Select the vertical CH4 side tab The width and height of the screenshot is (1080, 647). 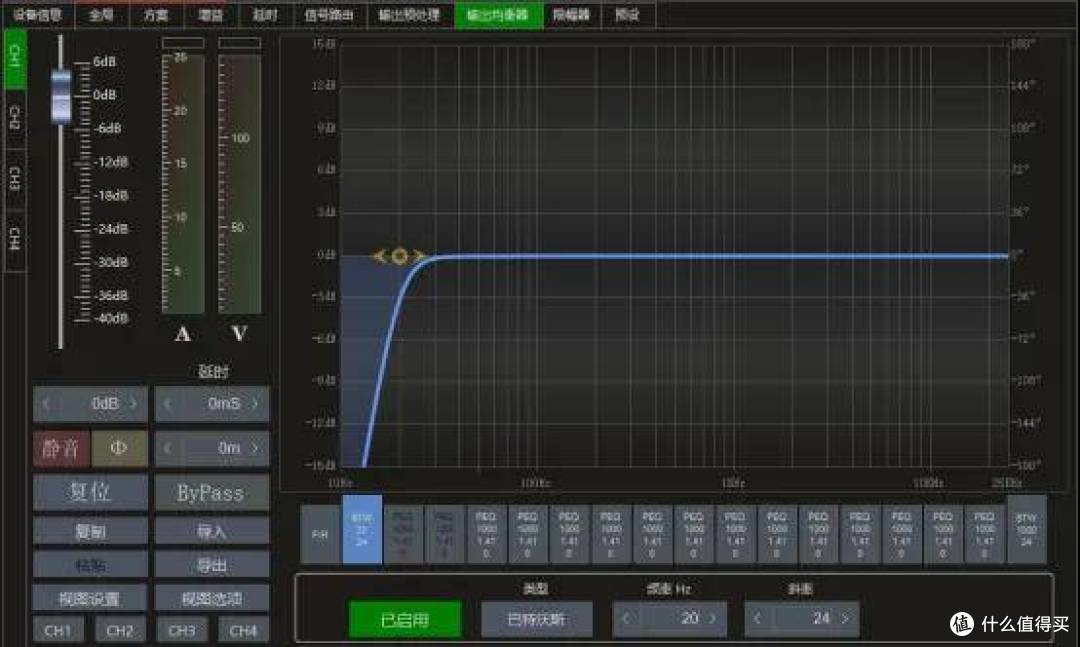[14, 238]
